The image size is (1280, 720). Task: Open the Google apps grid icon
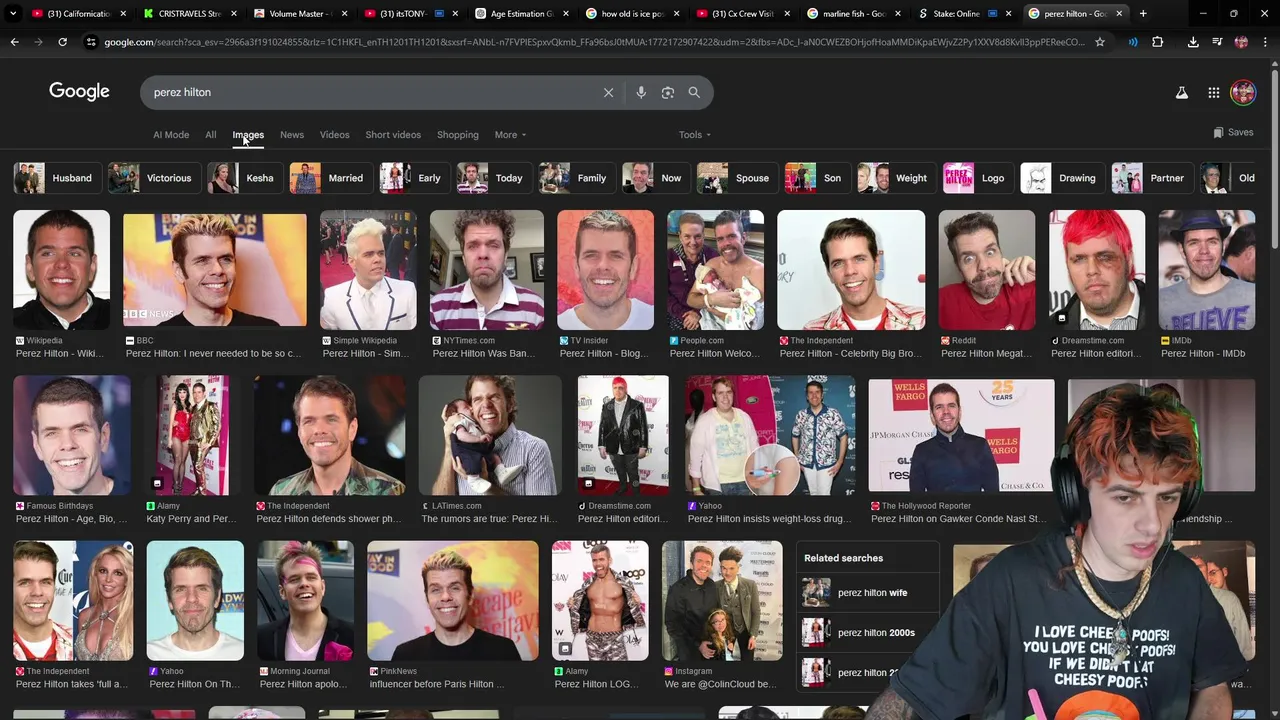(1213, 92)
